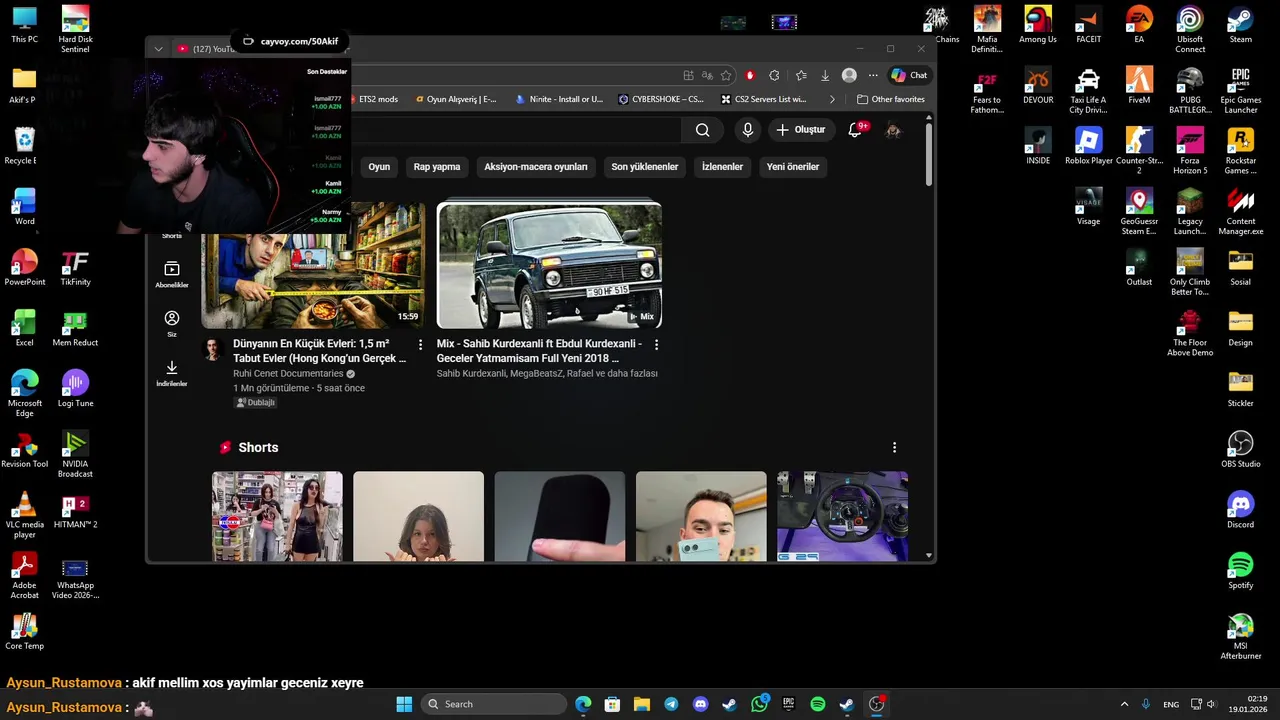Open the racing wheel Short thumbnail
The image size is (1280, 720).
pos(842,516)
